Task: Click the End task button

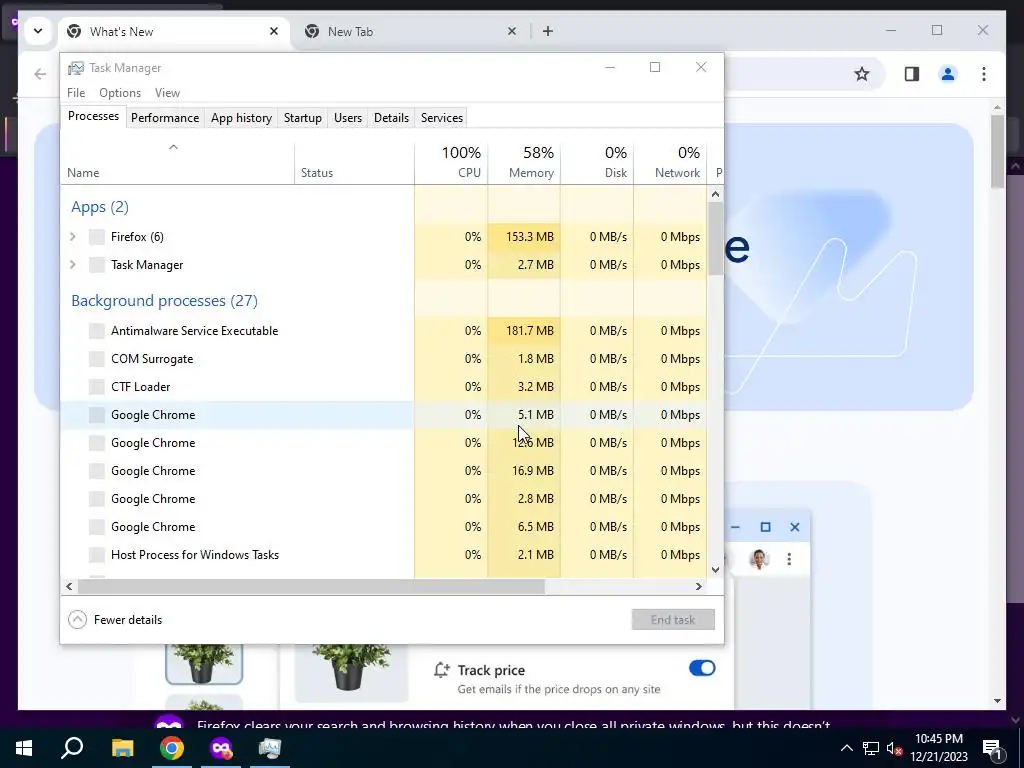Action: click(x=673, y=620)
